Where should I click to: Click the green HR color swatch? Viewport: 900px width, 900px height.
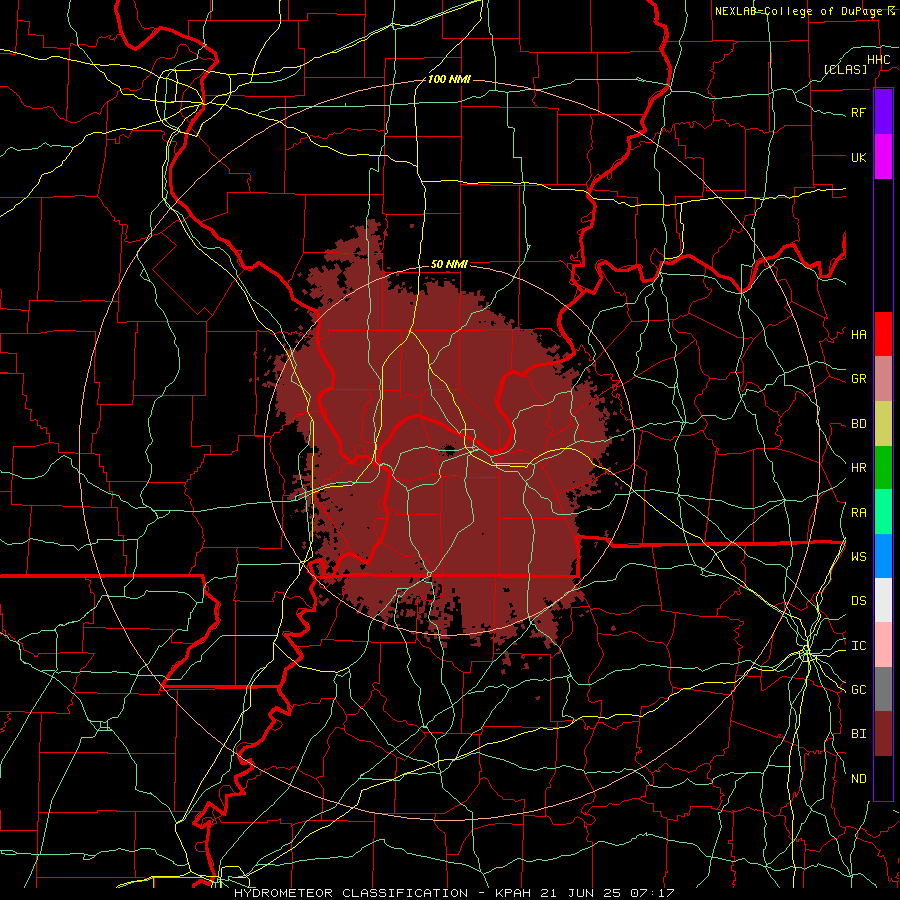[883, 468]
